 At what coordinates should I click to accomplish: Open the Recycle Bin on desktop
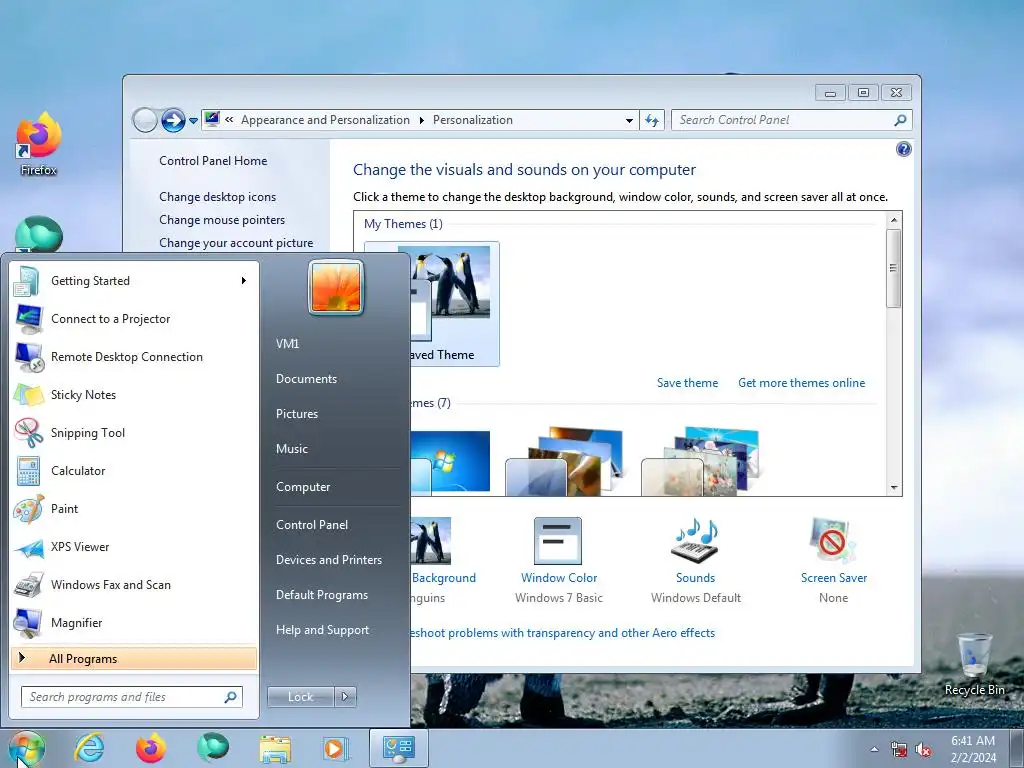974,664
